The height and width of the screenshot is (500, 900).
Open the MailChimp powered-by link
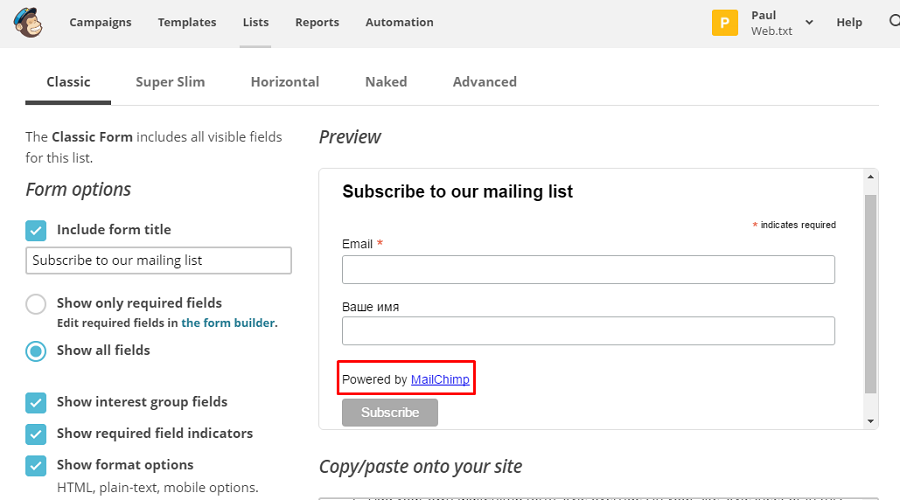440,379
